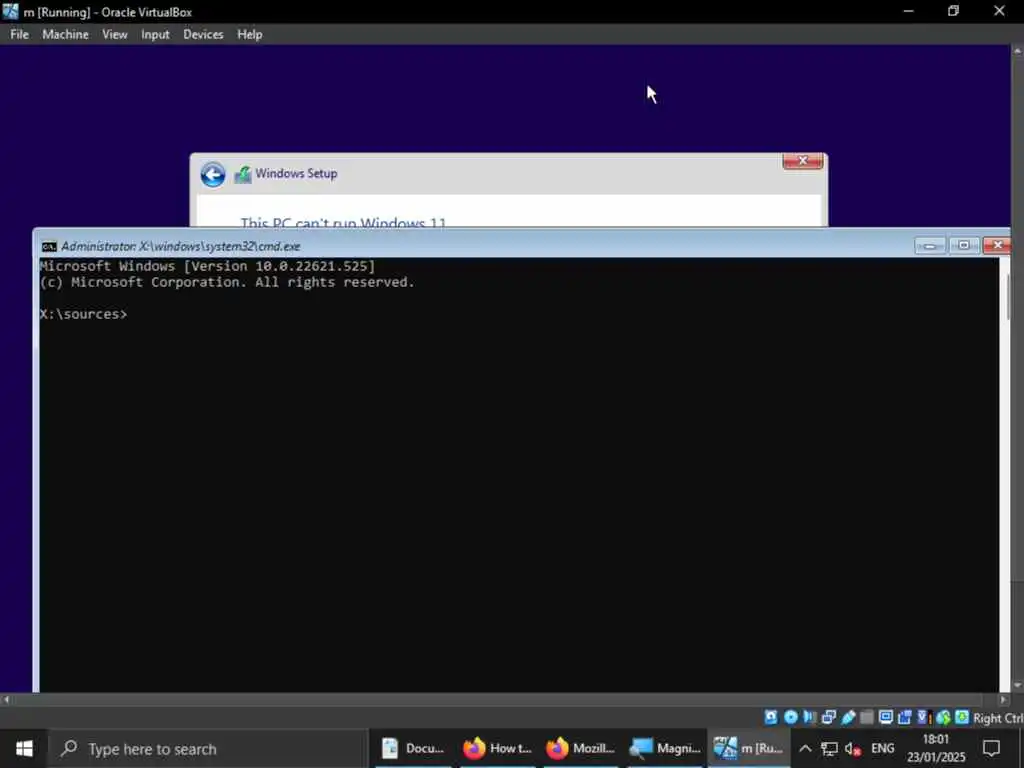Click the network tray icon
Screen dimensions: 1024x768
point(829,748)
